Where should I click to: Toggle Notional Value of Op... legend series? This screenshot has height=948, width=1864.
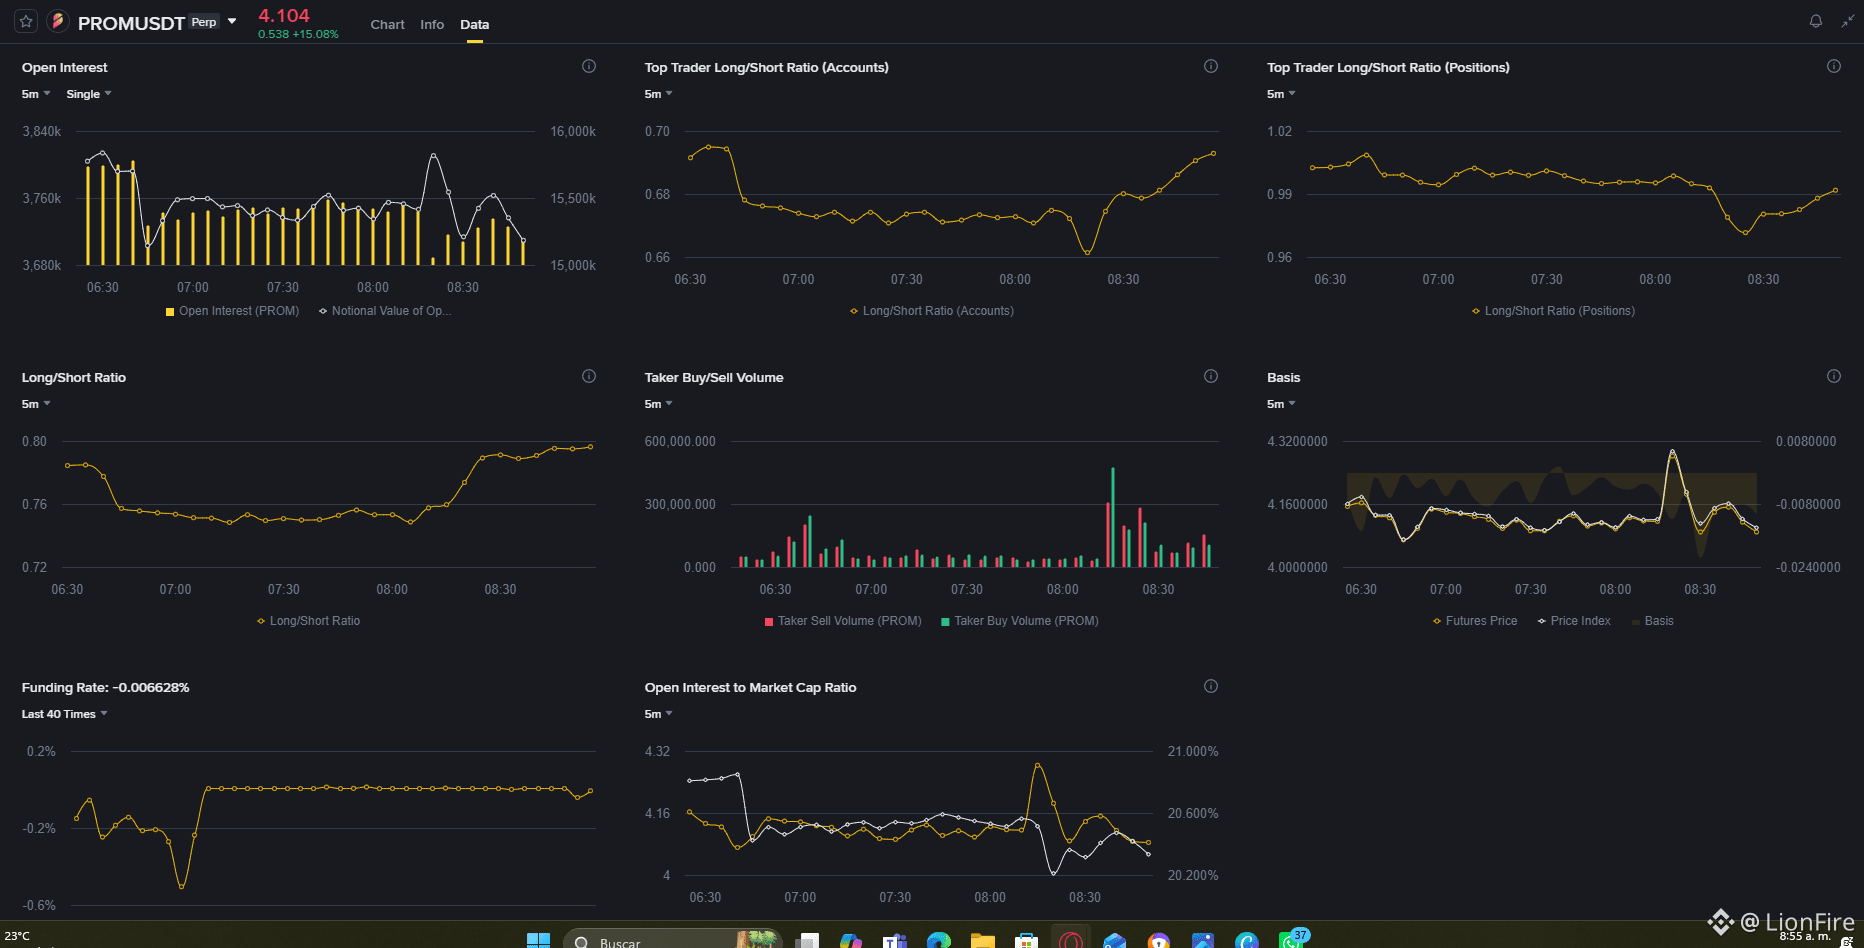click(x=385, y=311)
